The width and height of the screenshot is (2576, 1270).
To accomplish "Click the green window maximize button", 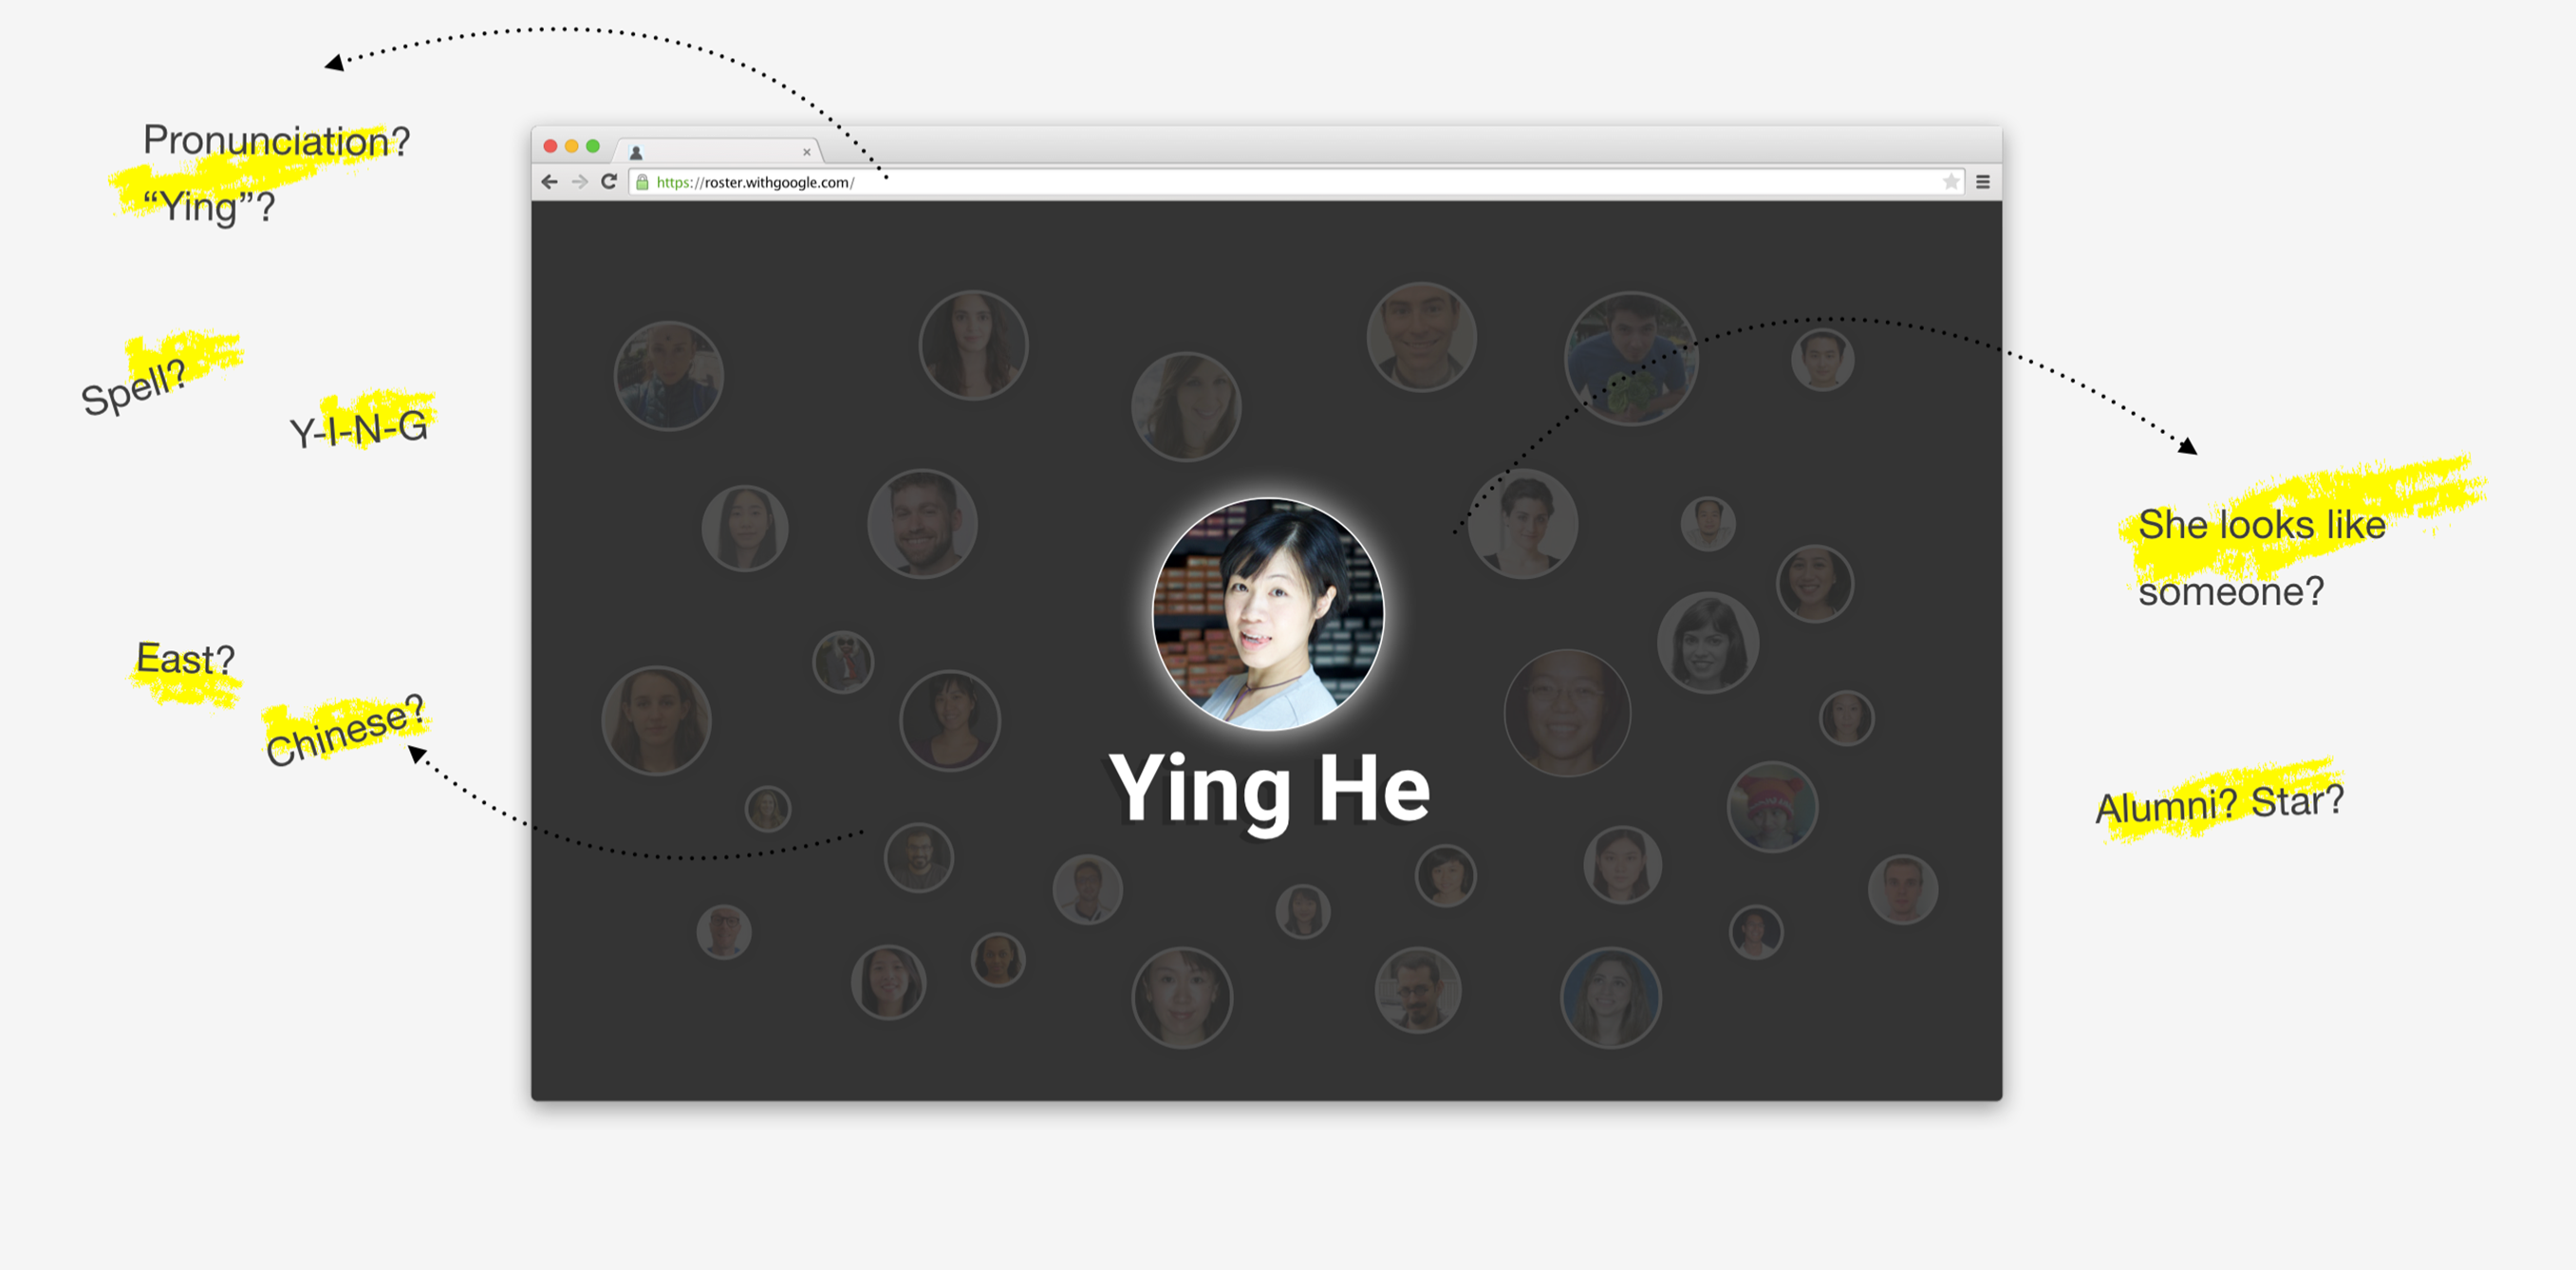I will (593, 146).
